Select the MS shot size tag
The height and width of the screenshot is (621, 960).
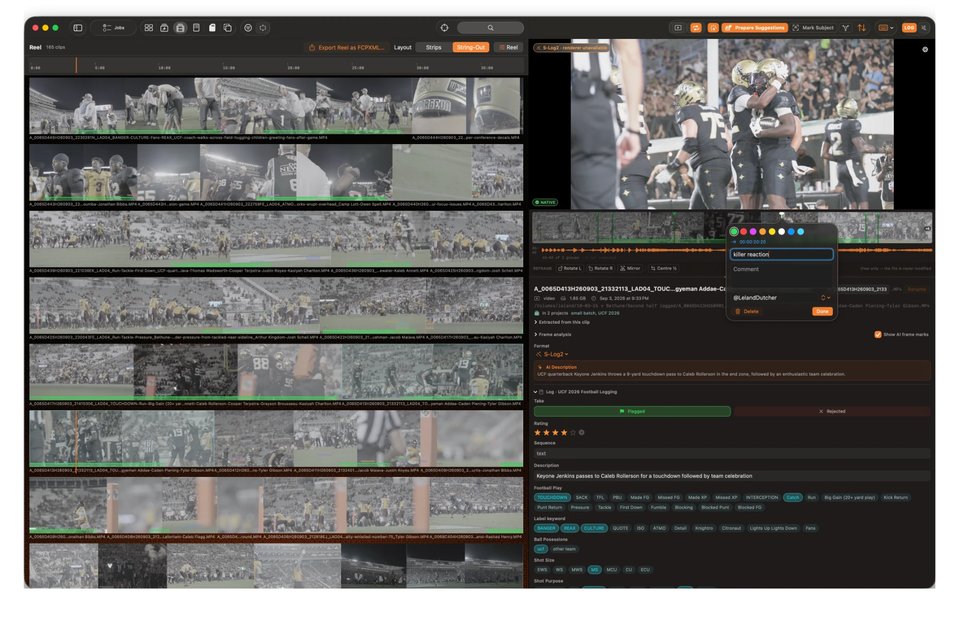[x=594, y=570]
